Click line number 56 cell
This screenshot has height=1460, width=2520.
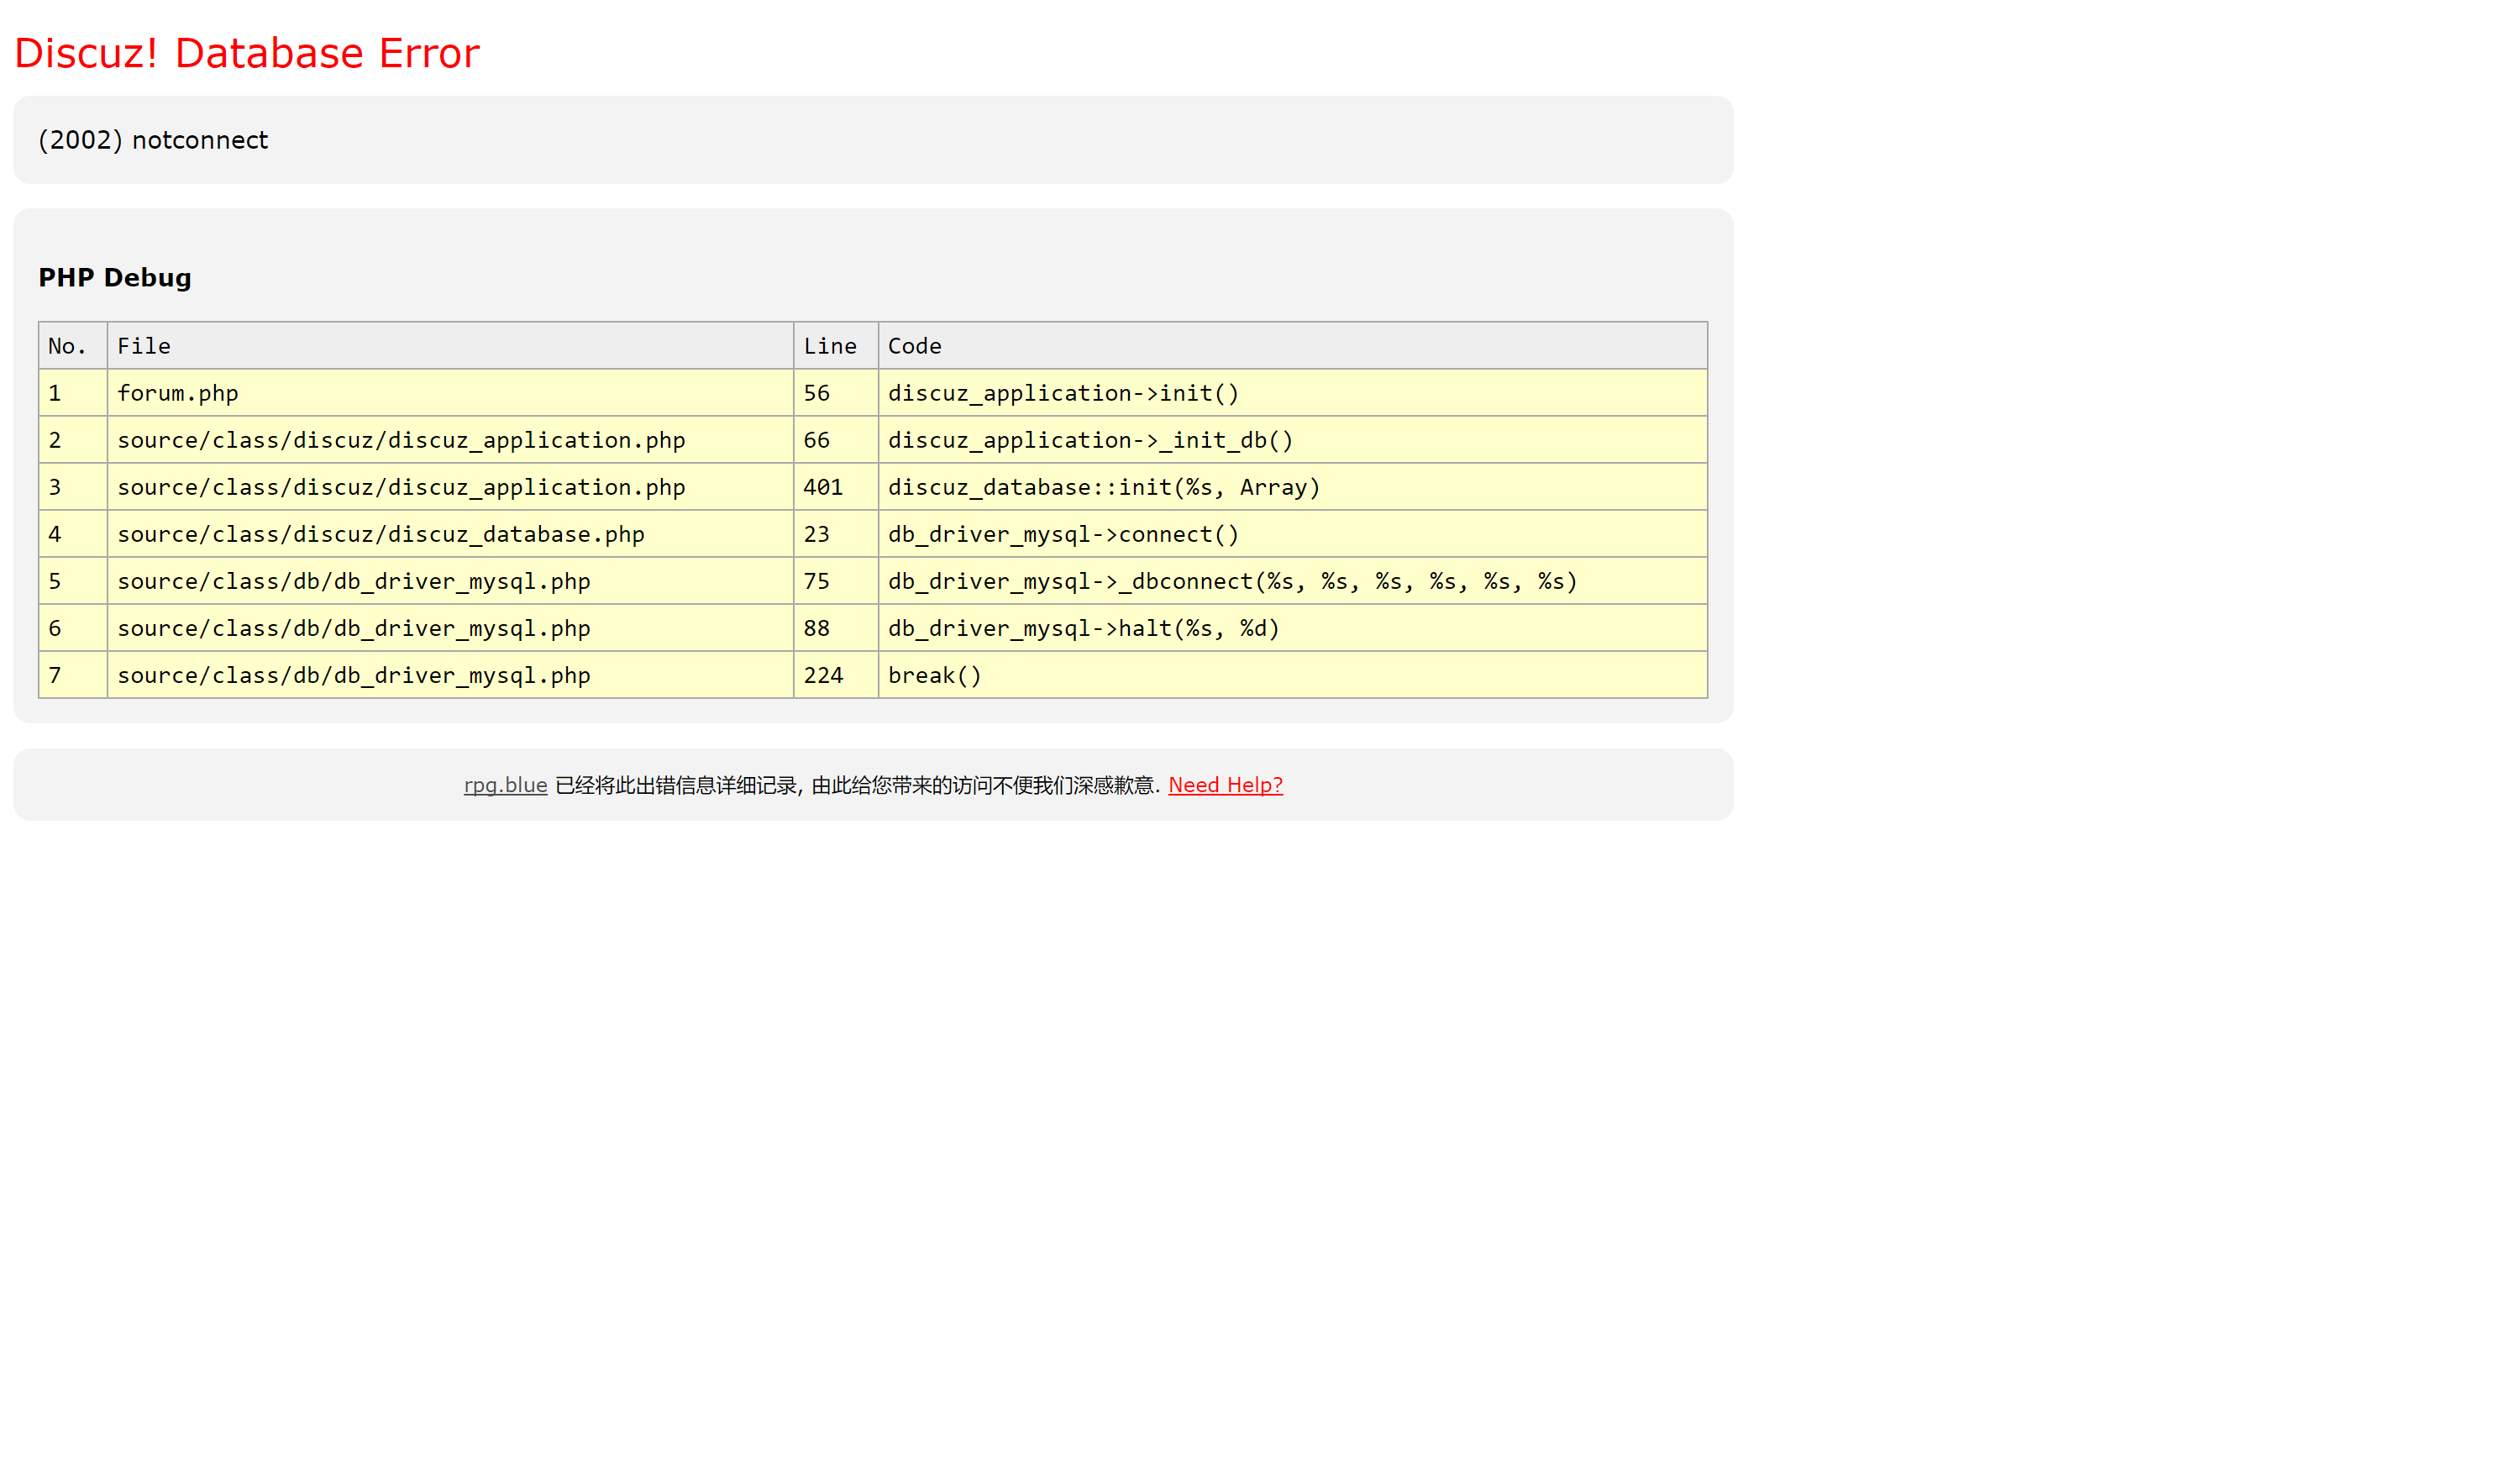tap(836, 393)
